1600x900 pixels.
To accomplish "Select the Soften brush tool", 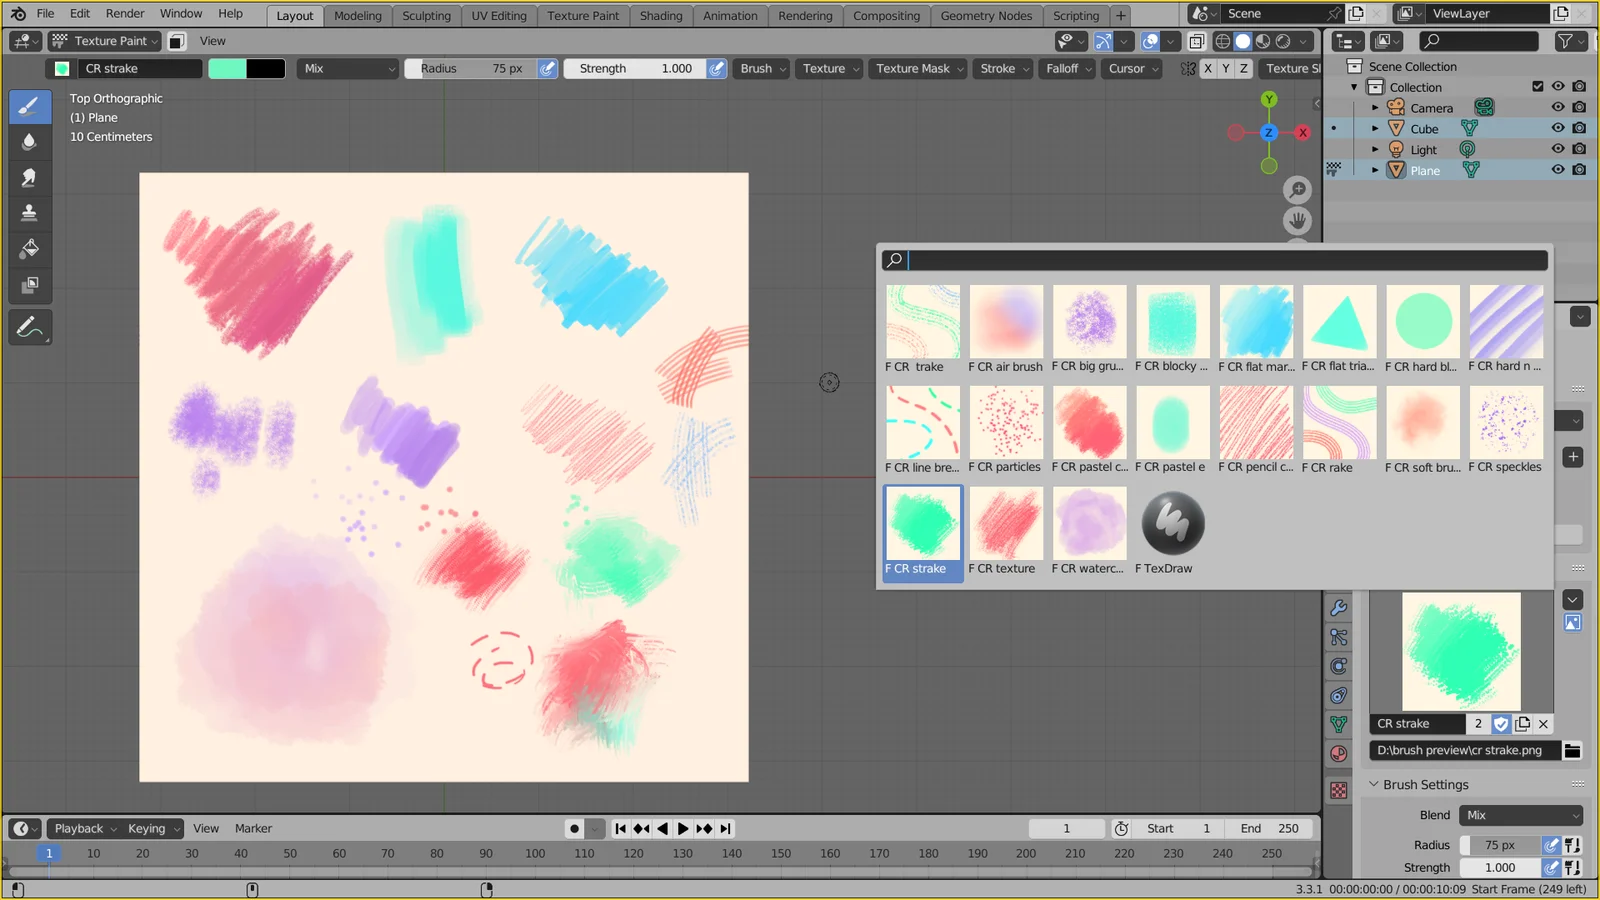I will (x=30, y=141).
